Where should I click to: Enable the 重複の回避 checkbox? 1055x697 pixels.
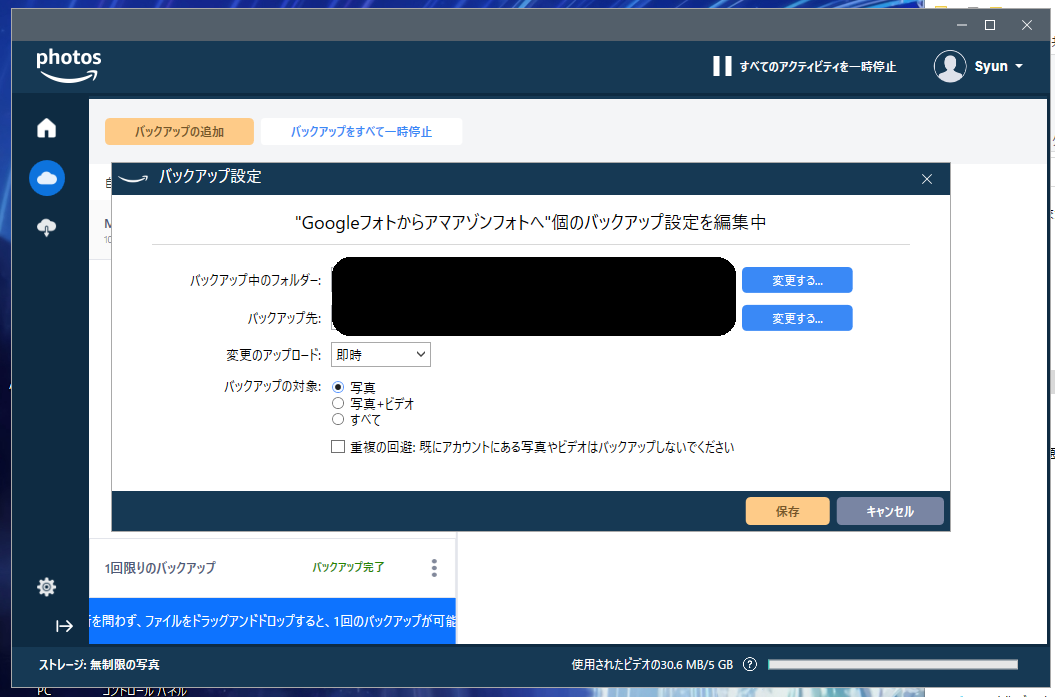[338, 447]
